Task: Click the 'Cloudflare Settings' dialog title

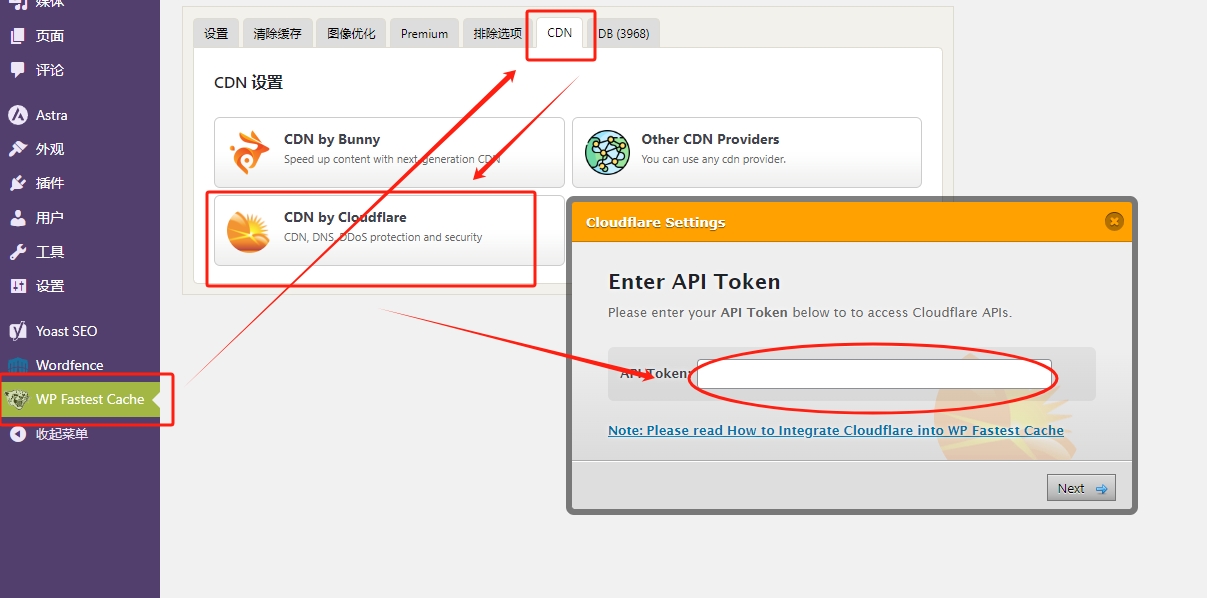Action: (655, 222)
